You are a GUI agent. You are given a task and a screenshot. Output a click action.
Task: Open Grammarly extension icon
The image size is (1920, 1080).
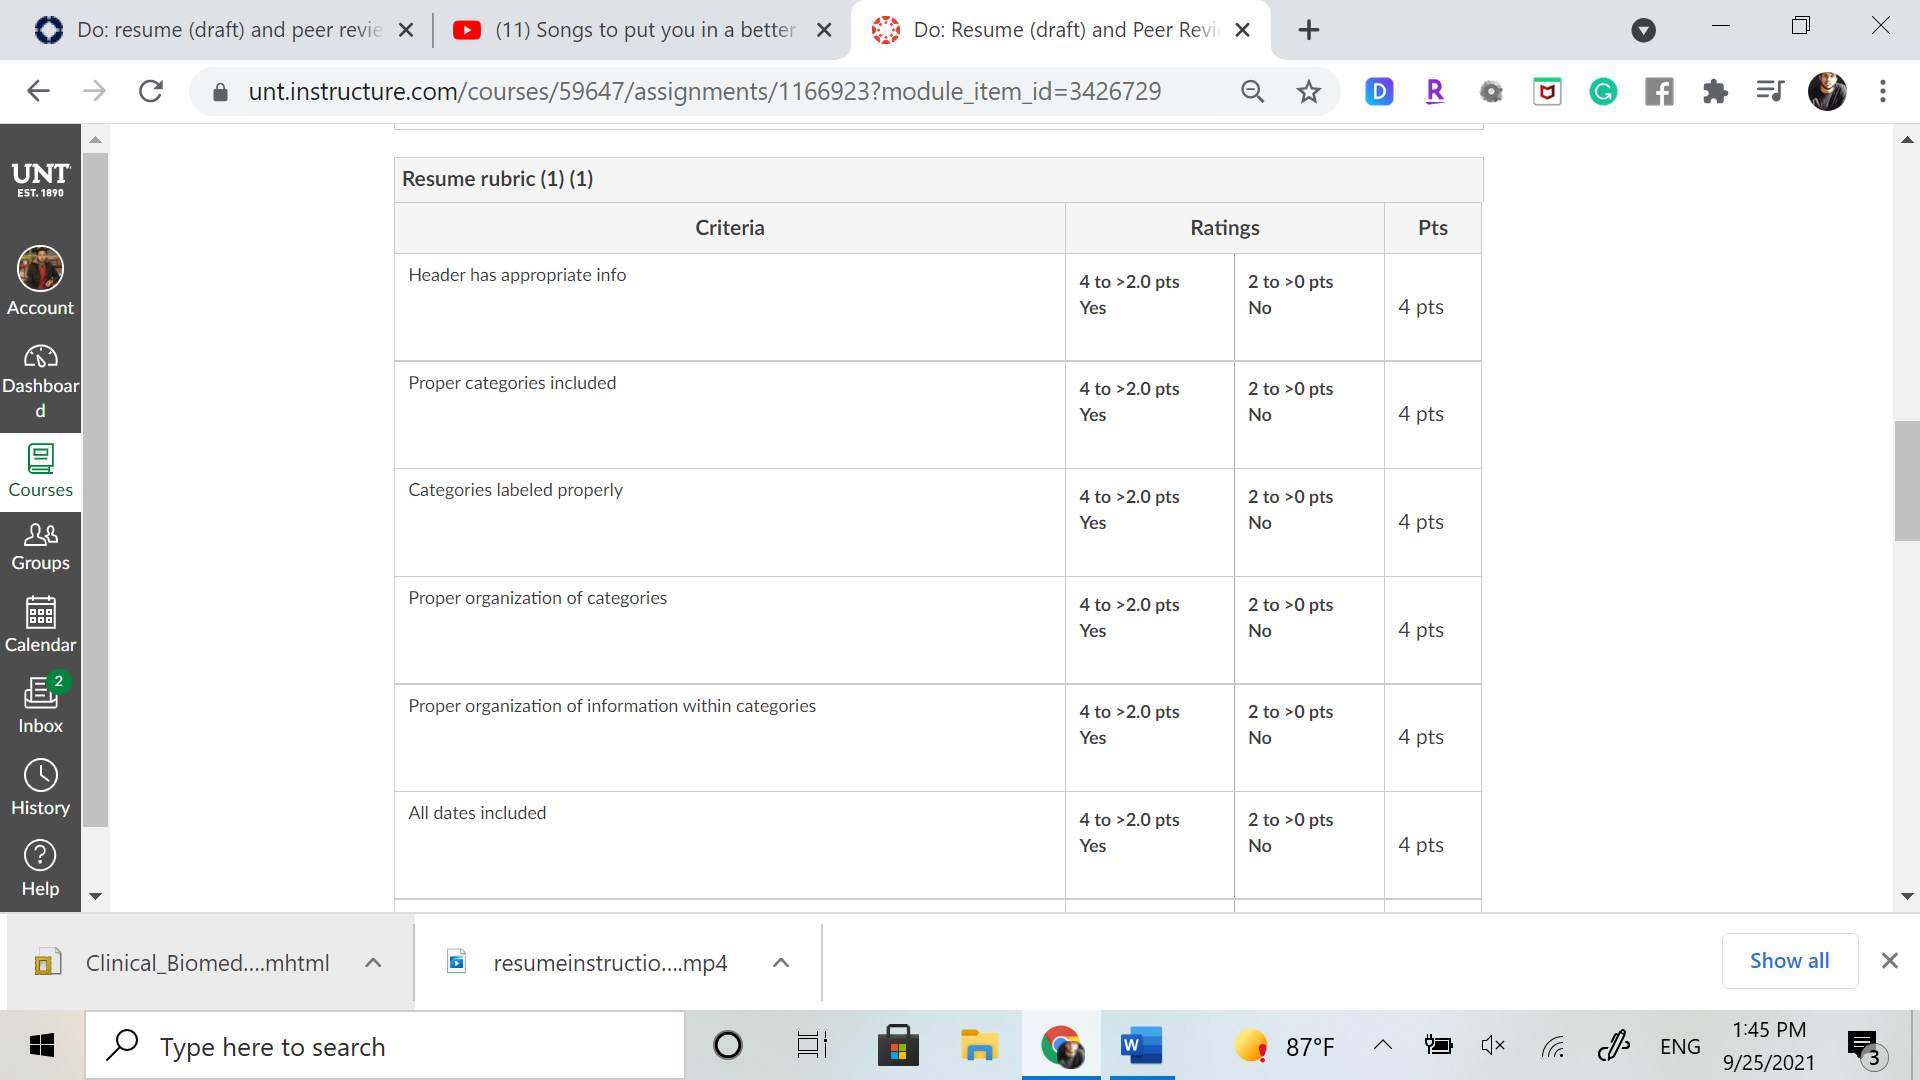(x=1603, y=92)
